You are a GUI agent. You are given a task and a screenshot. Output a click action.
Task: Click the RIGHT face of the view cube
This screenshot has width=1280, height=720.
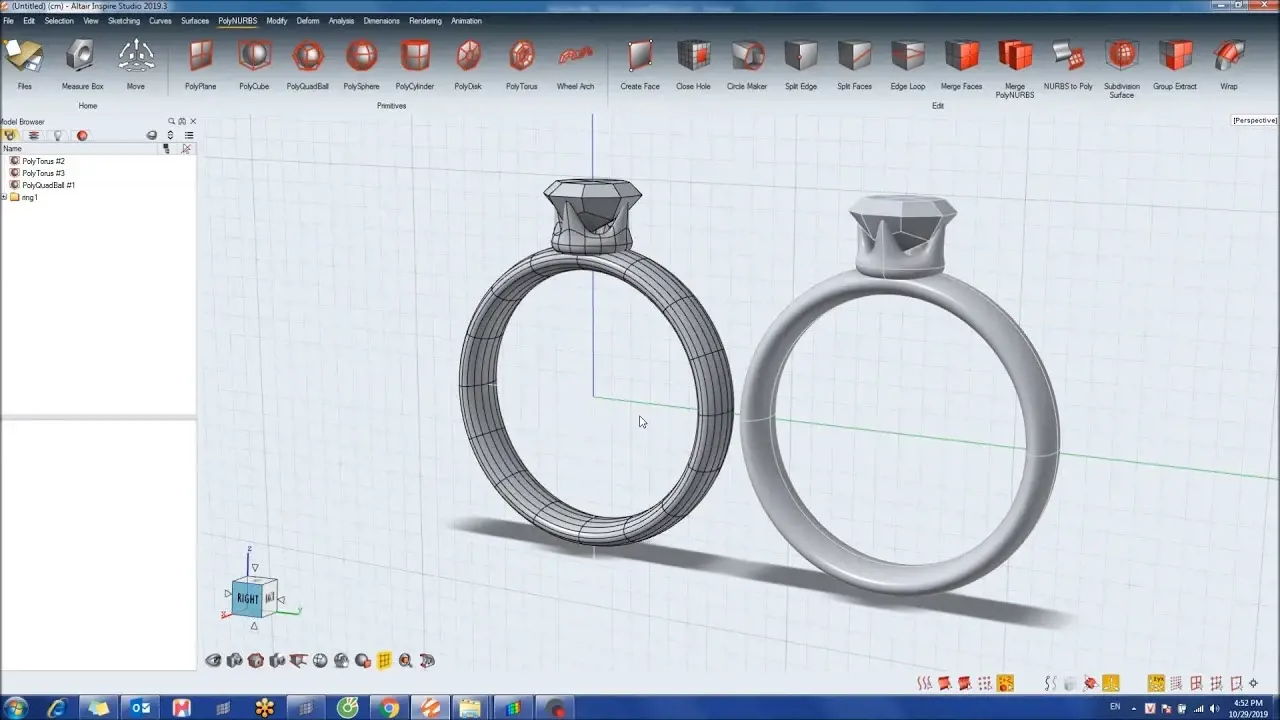click(249, 600)
